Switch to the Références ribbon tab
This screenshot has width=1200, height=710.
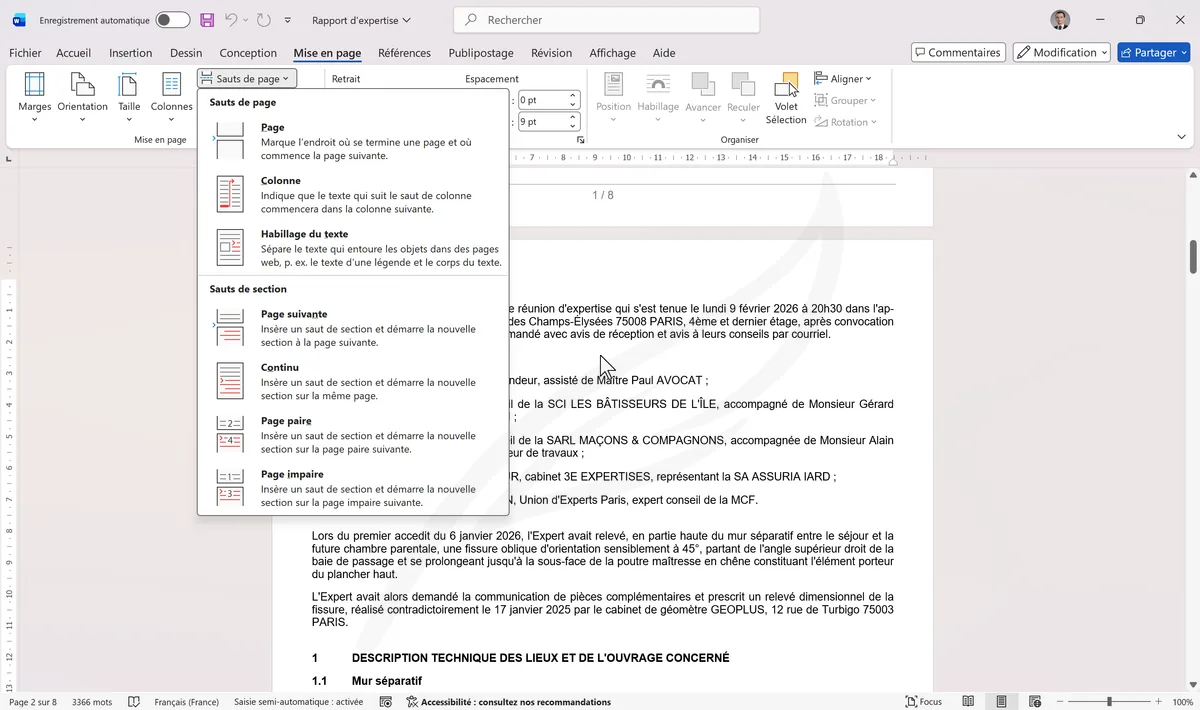404,52
